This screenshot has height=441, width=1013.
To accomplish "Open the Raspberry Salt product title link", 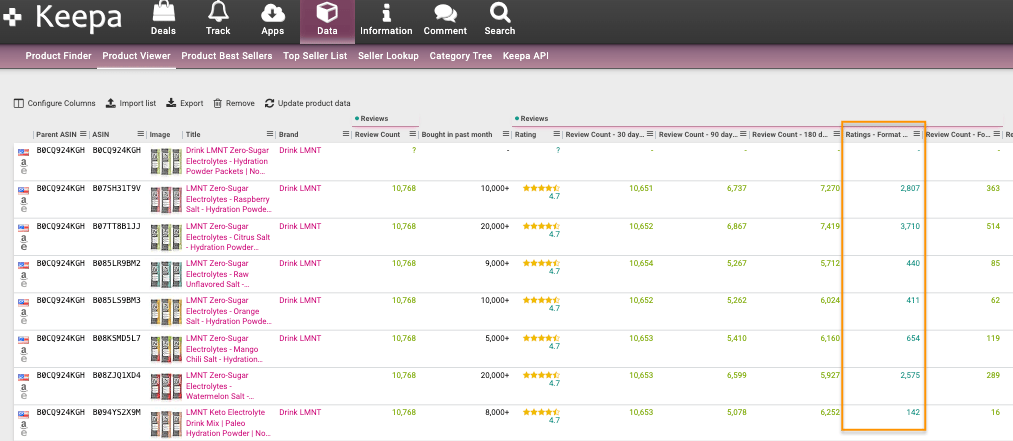I will [x=229, y=199].
